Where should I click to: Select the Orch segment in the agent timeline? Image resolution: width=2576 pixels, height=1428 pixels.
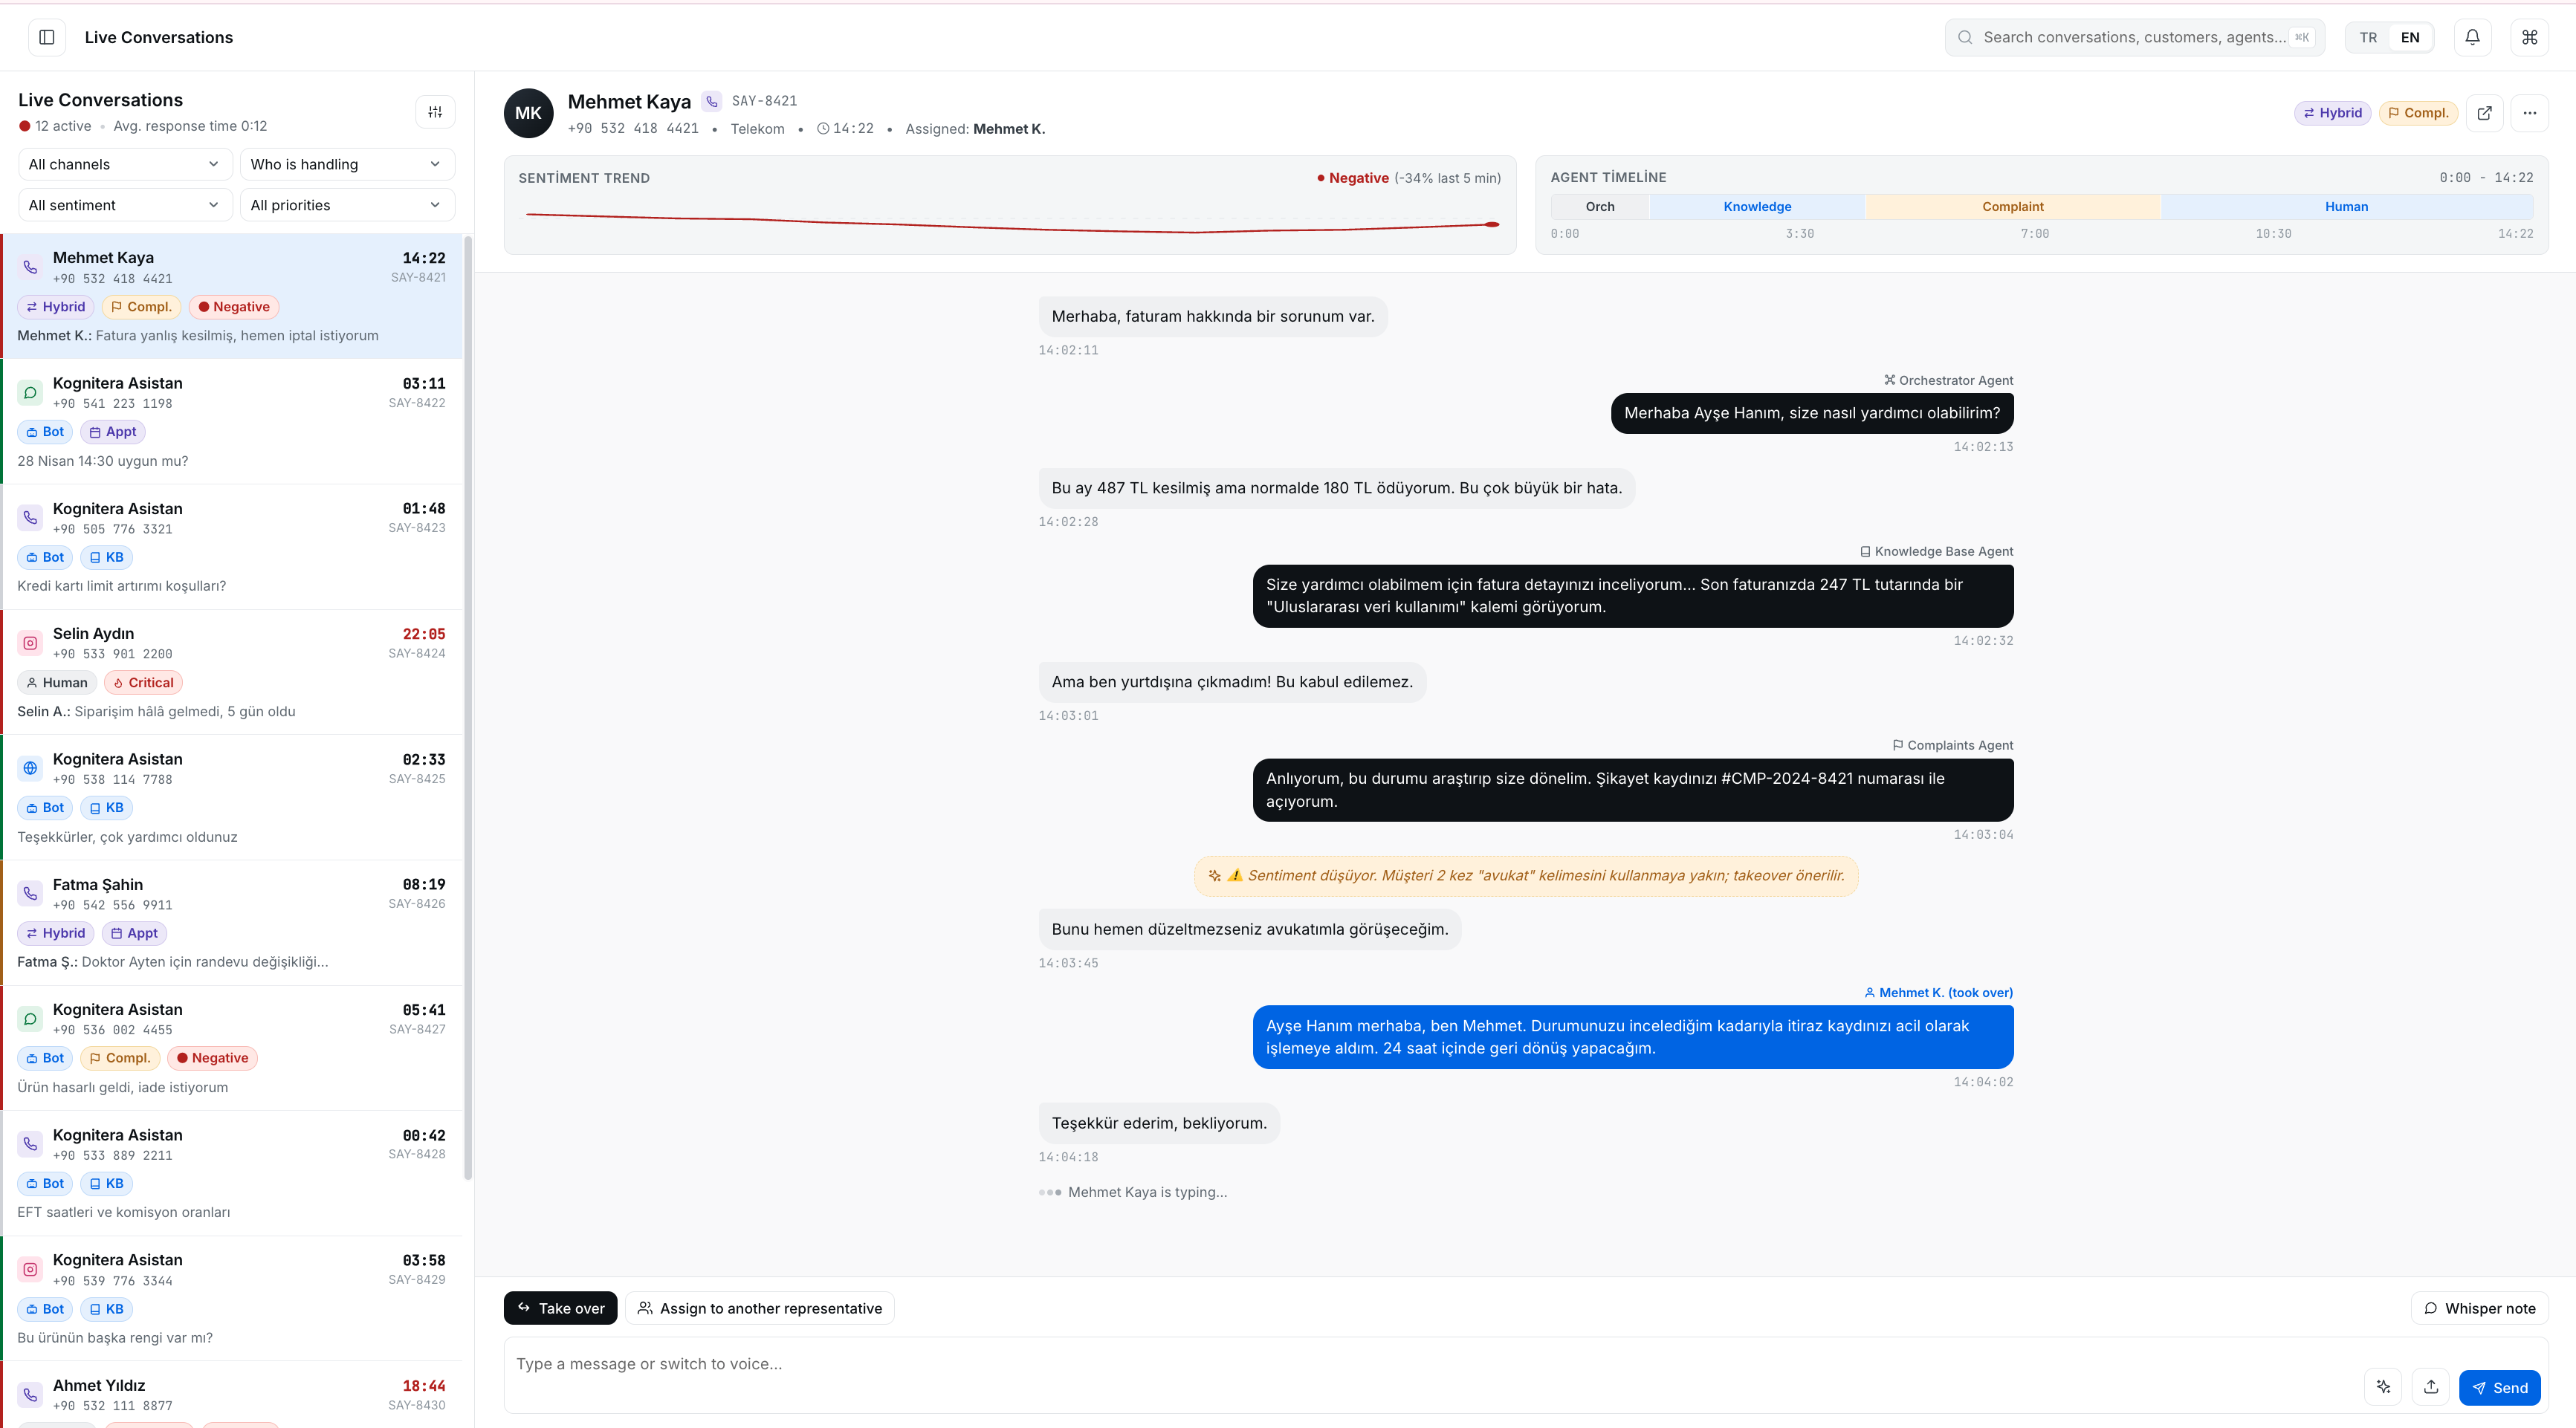[1600, 206]
